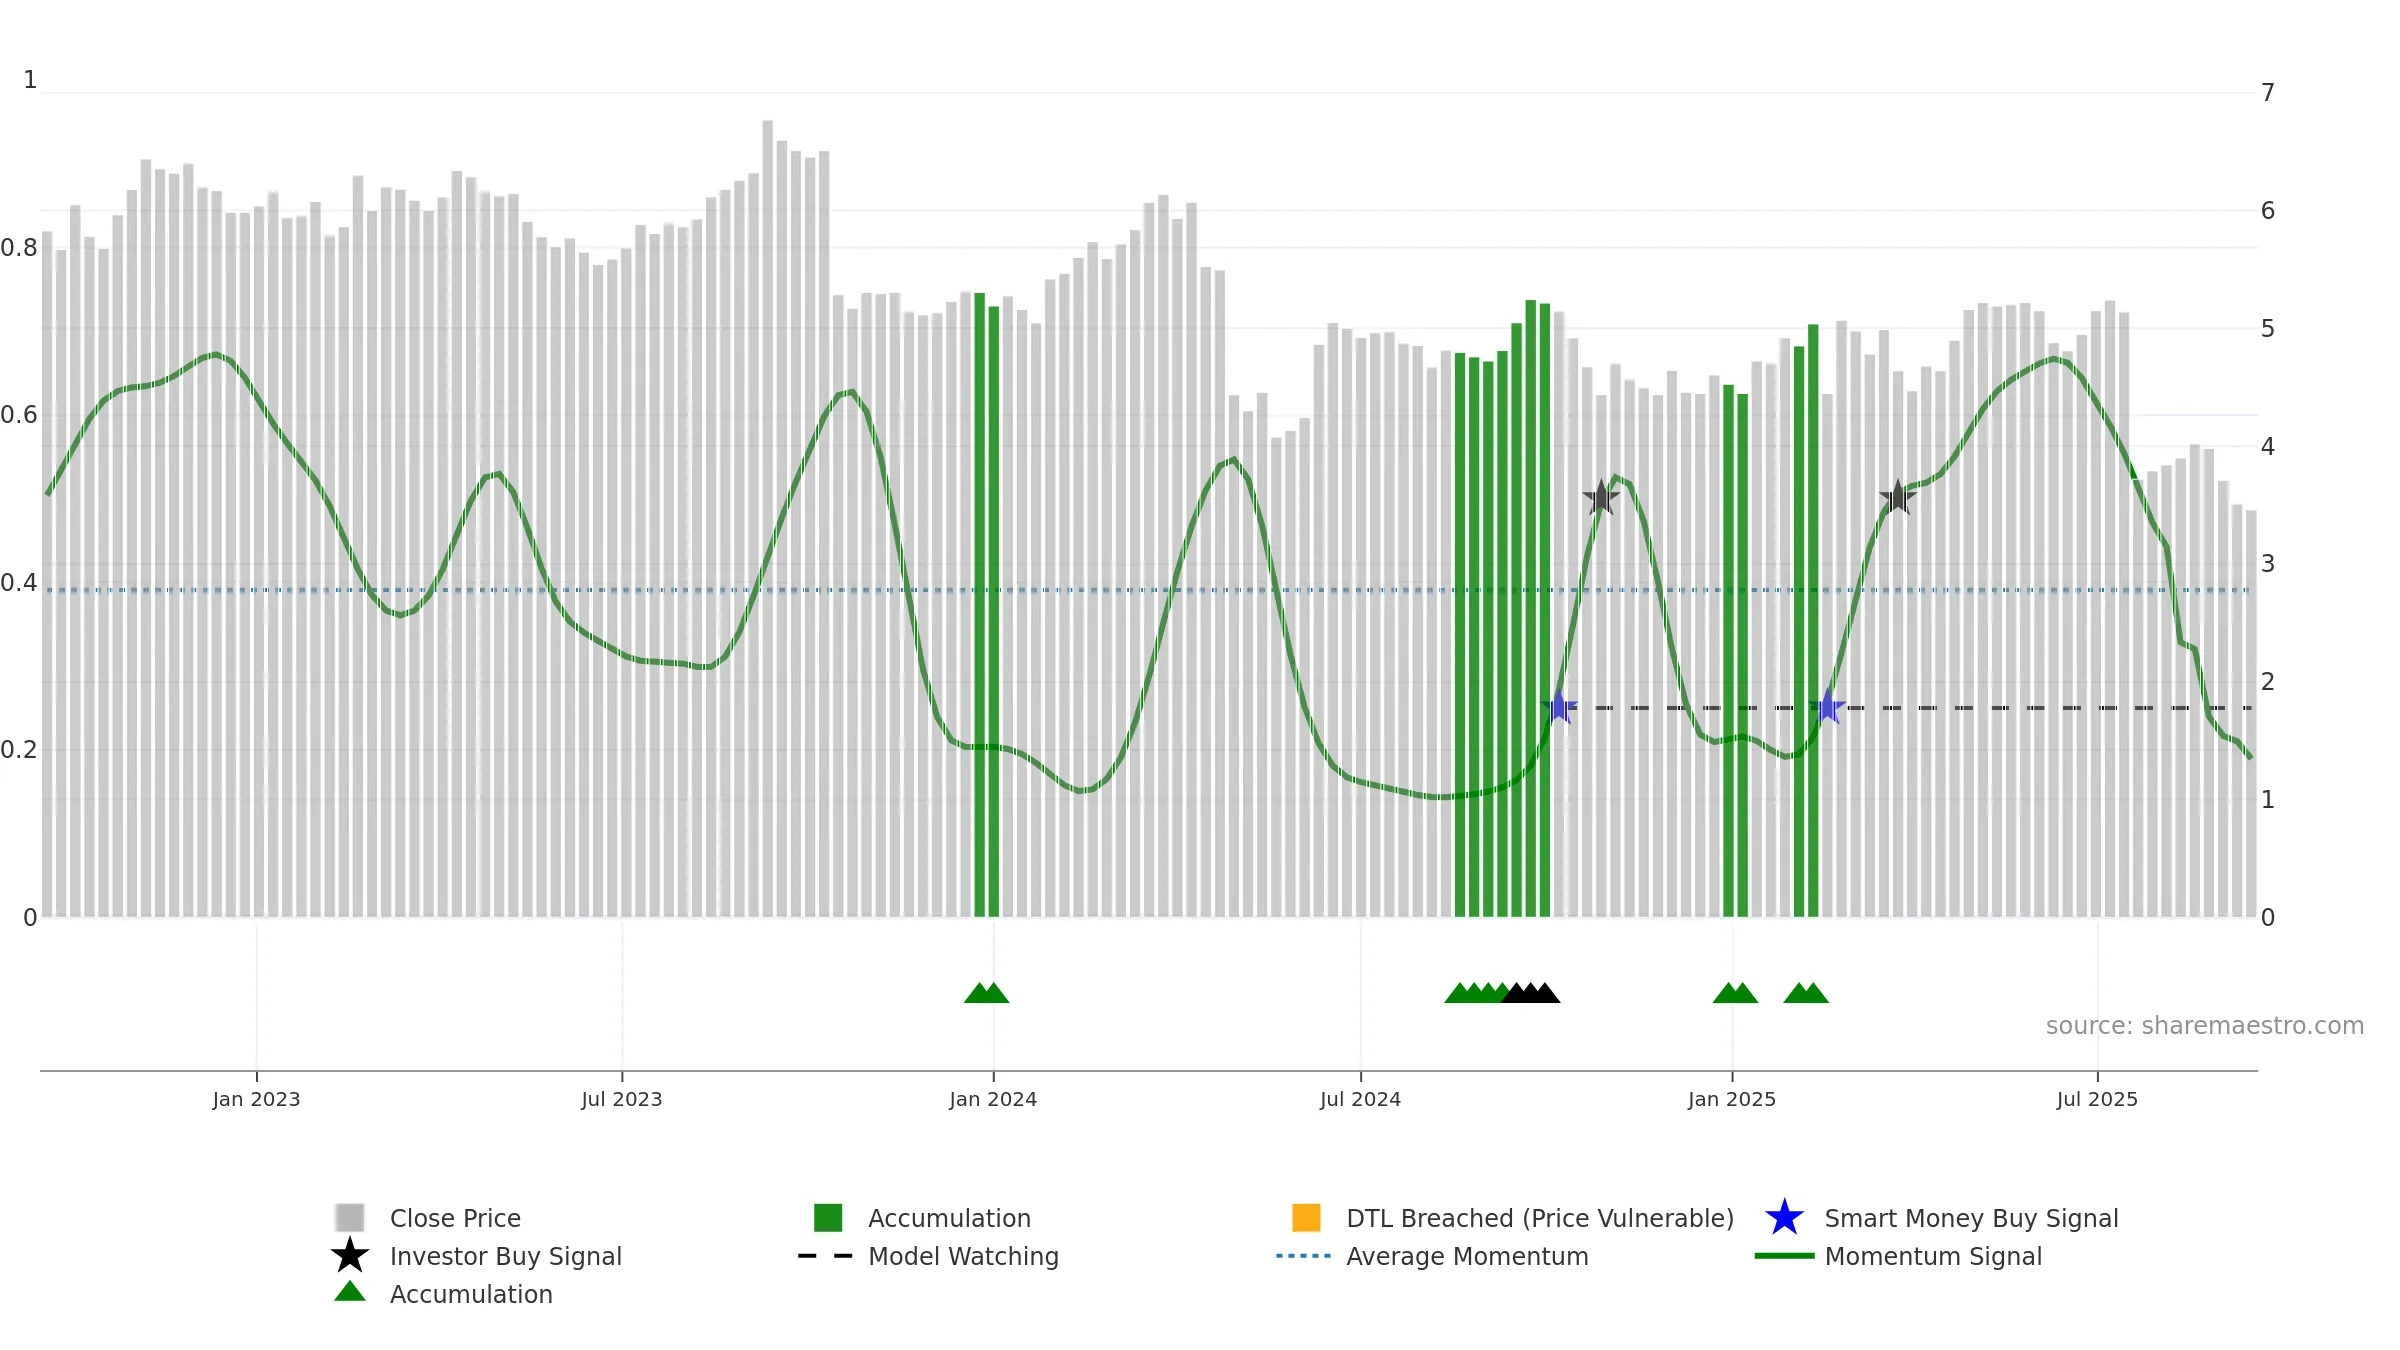The height and width of the screenshot is (1350, 2400).
Task: Click the black triangles below the chart
Action: [1530, 993]
